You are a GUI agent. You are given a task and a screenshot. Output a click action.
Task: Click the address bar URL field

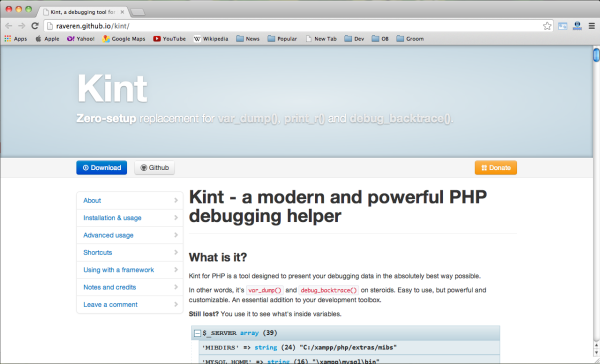tap(298, 26)
